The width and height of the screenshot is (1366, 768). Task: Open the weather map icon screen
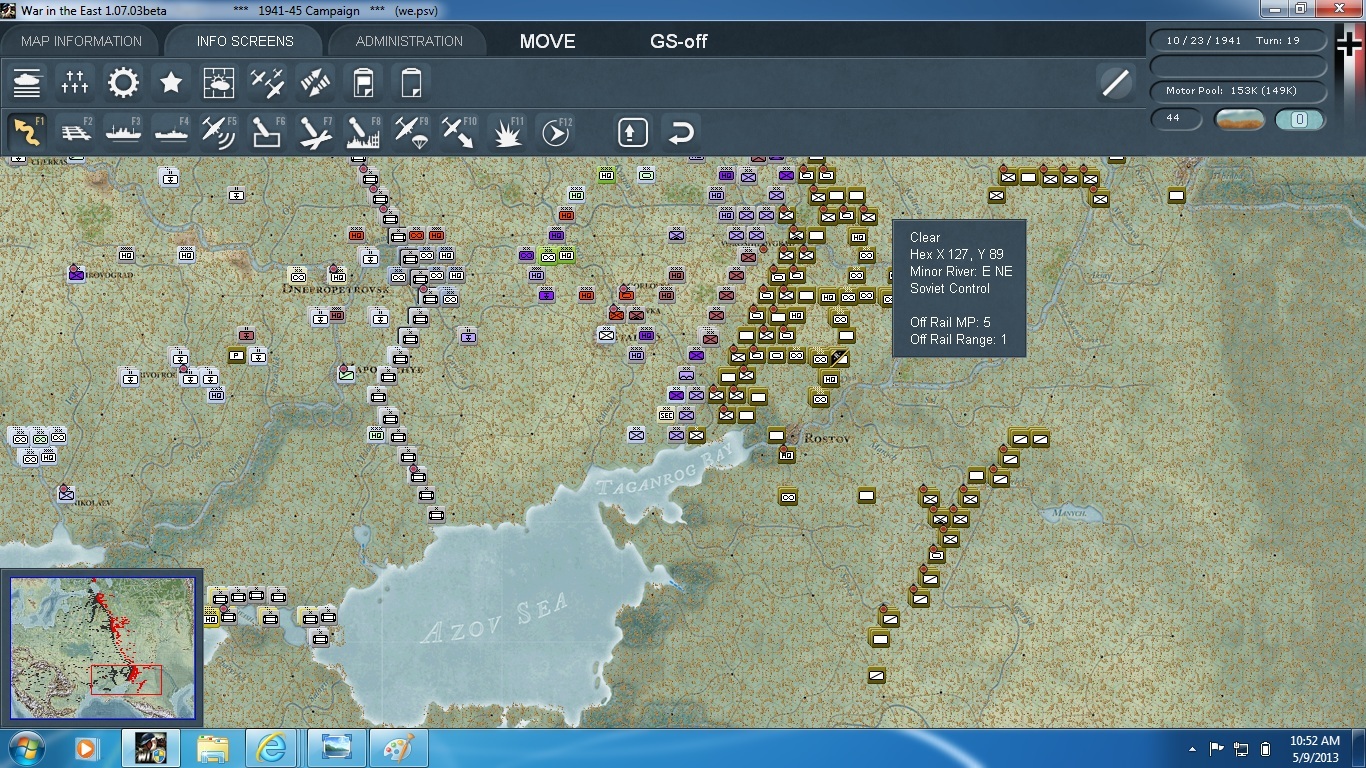point(219,83)
